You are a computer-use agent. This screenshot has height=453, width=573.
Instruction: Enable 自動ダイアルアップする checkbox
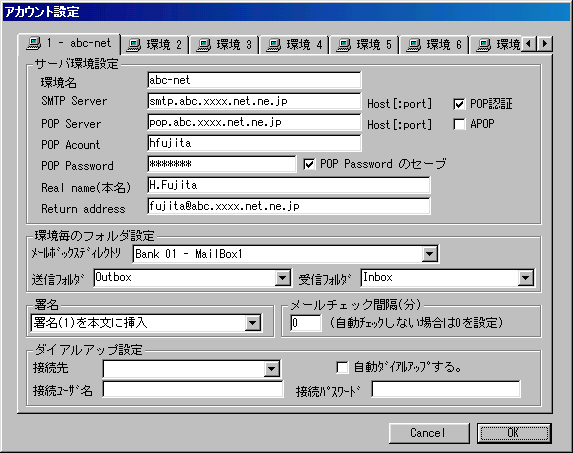[x=342, y=367]
